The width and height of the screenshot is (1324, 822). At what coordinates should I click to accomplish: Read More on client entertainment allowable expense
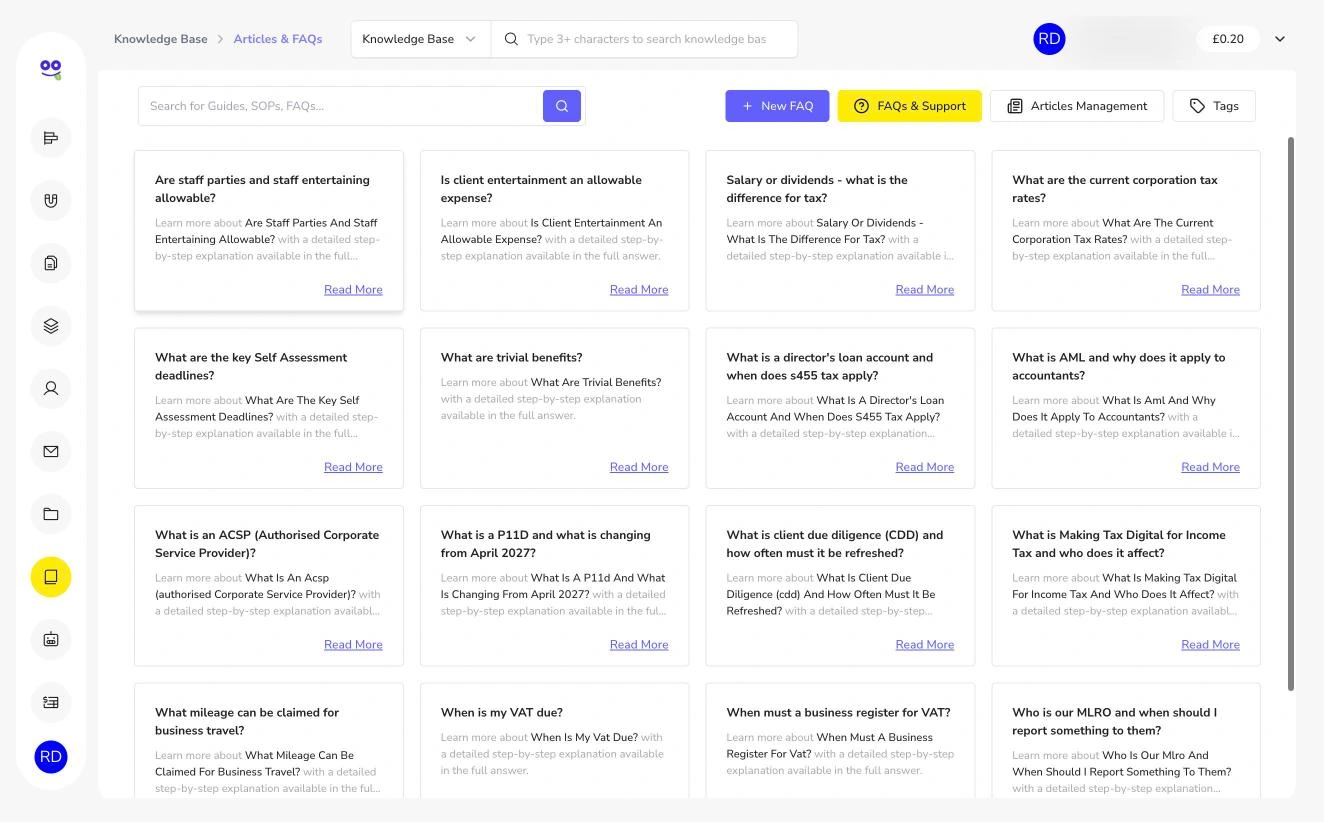[x=639, y=290]
